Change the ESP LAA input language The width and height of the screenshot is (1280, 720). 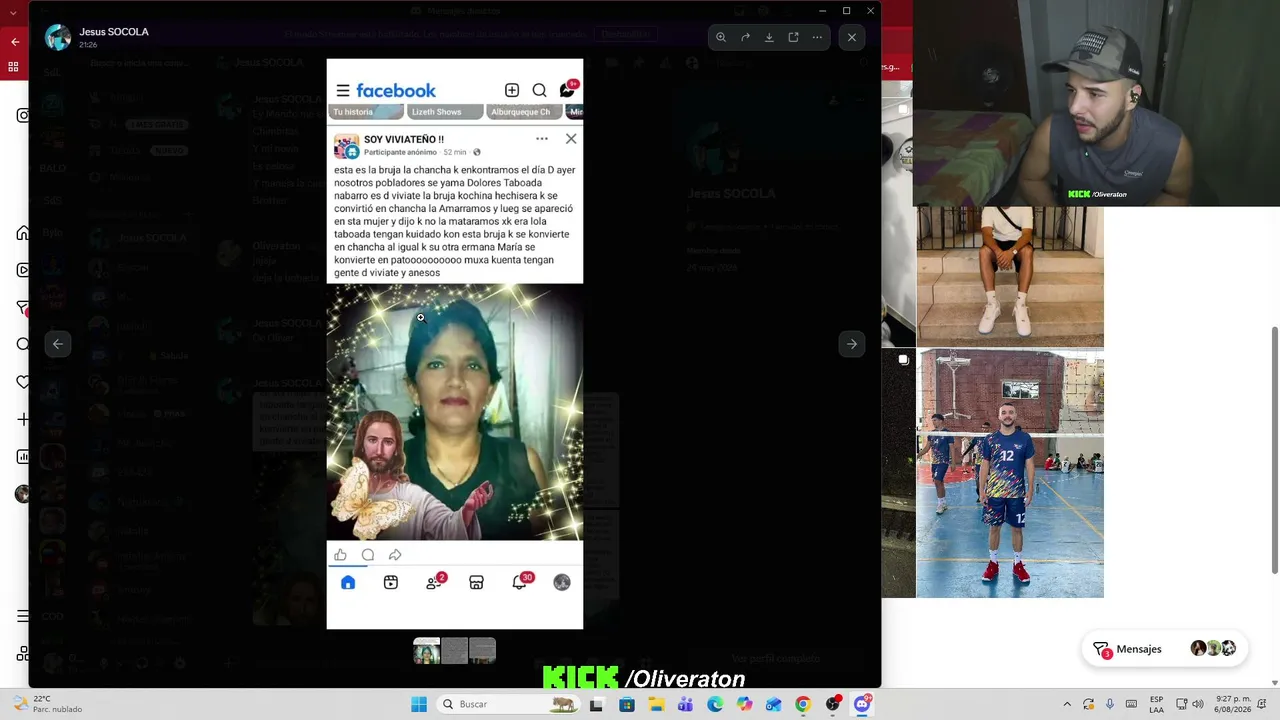pos(1157,704)
